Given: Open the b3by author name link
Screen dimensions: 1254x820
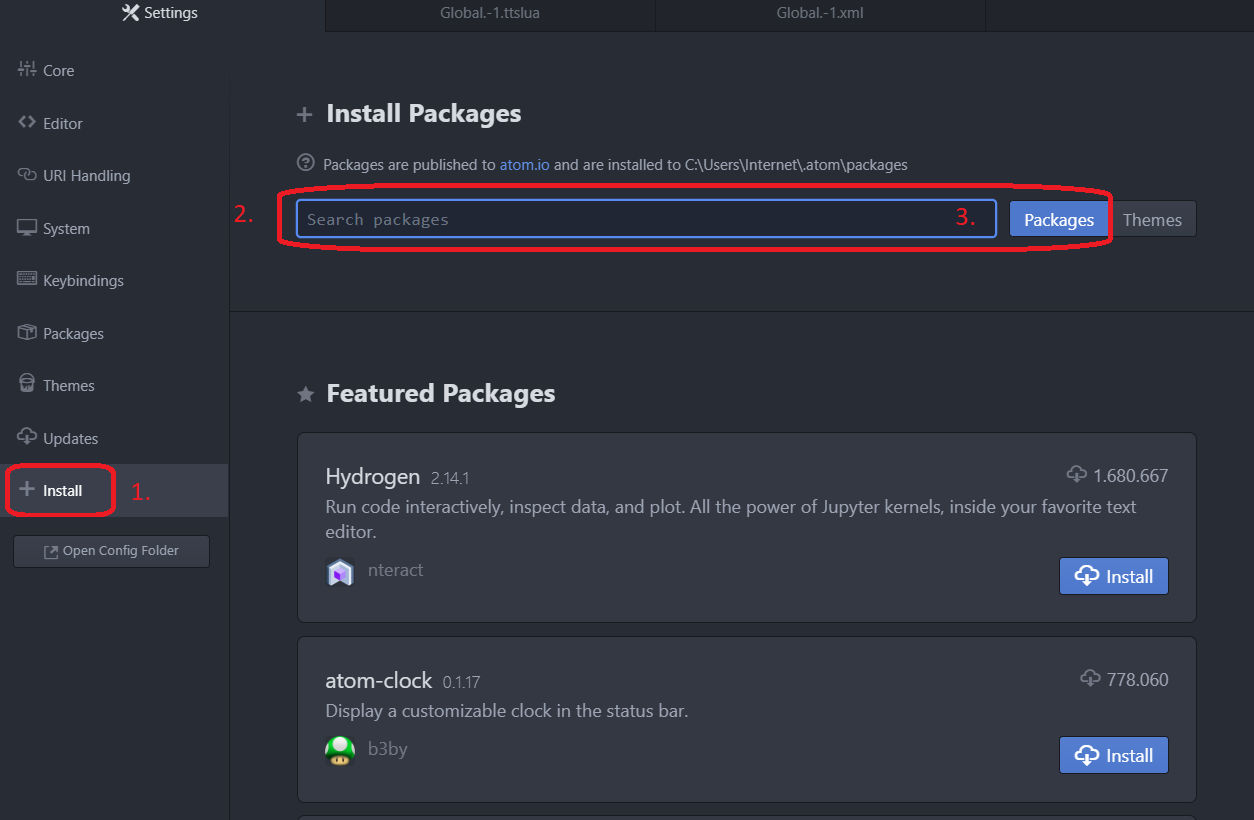Looking at the screenshot, I should (x=388, y=749).
